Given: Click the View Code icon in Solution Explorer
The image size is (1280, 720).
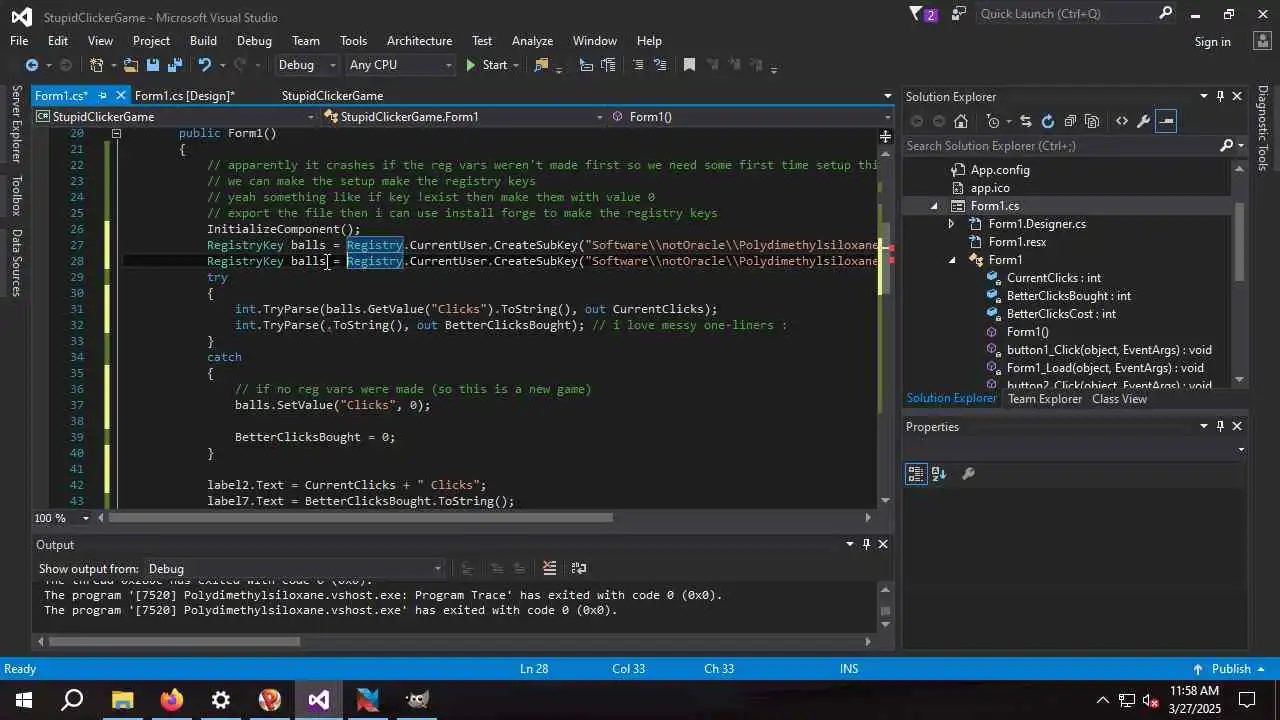Looking at the screenshot, I should pyautogui.click(x=1122, y=121).
